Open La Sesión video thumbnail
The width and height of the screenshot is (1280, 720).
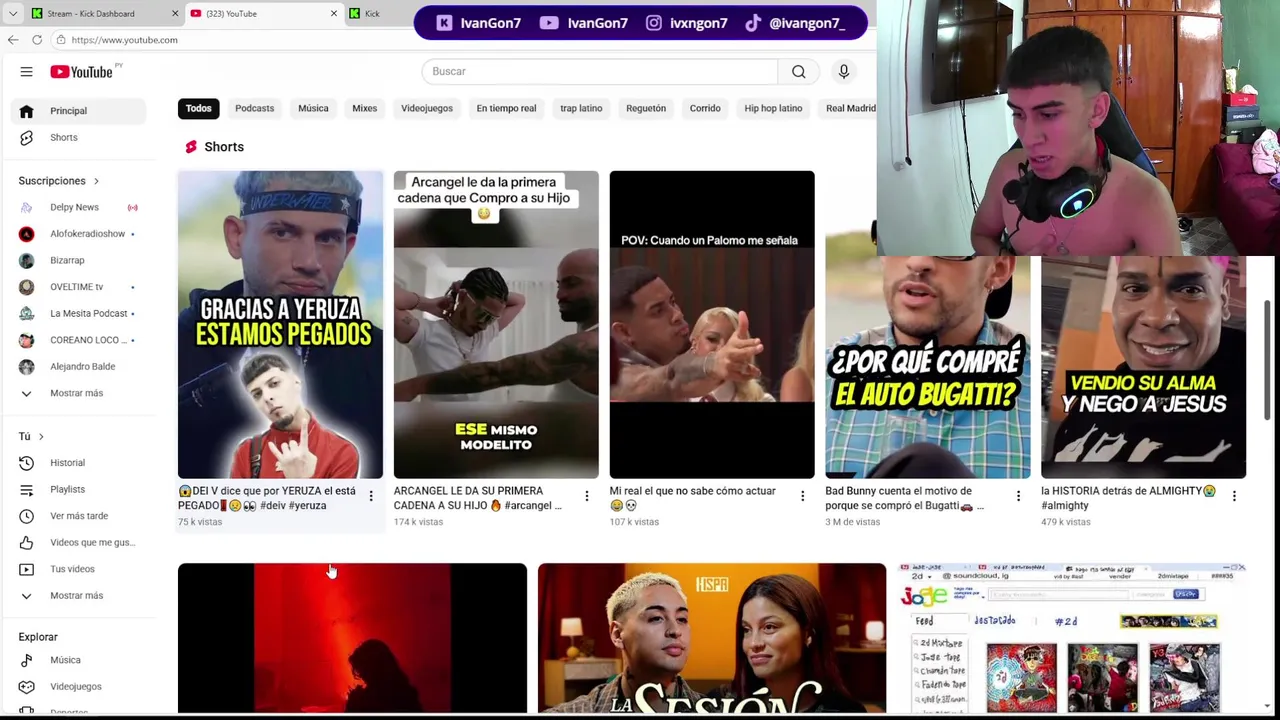(x=712, y=638)
